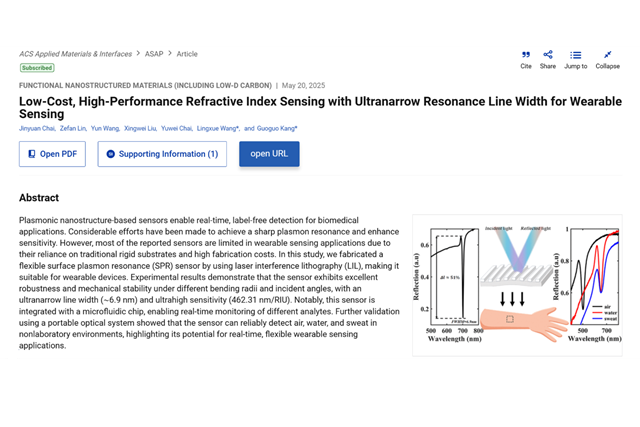
Task: Click the PDF icon in Open PDF
Action: 32,154
